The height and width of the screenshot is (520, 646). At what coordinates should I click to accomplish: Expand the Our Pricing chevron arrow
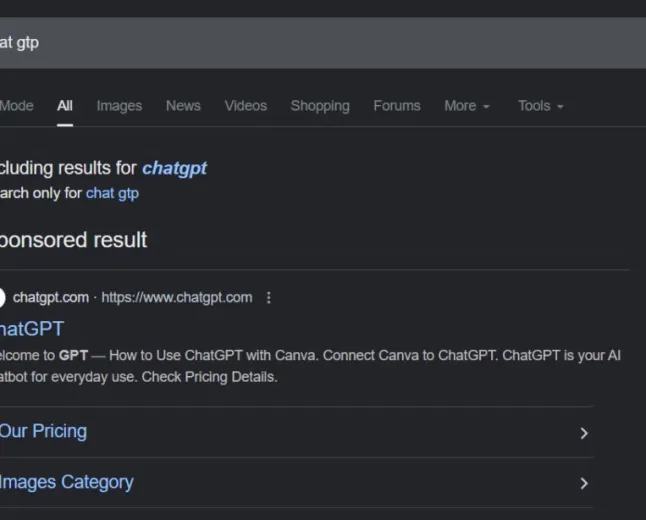(x=584, y=433)
